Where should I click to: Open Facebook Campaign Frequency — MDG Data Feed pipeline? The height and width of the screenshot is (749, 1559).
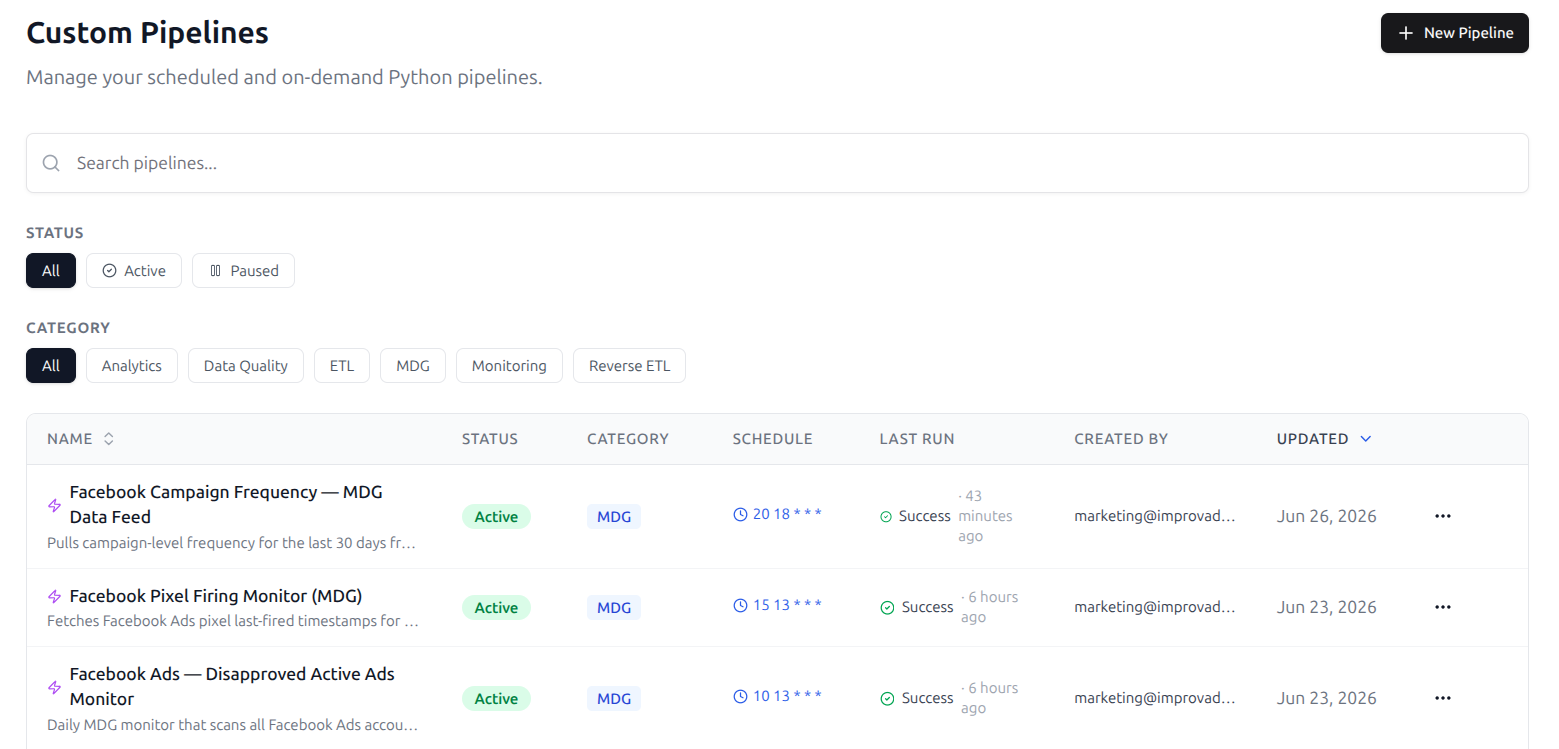(x=226, y=505)
